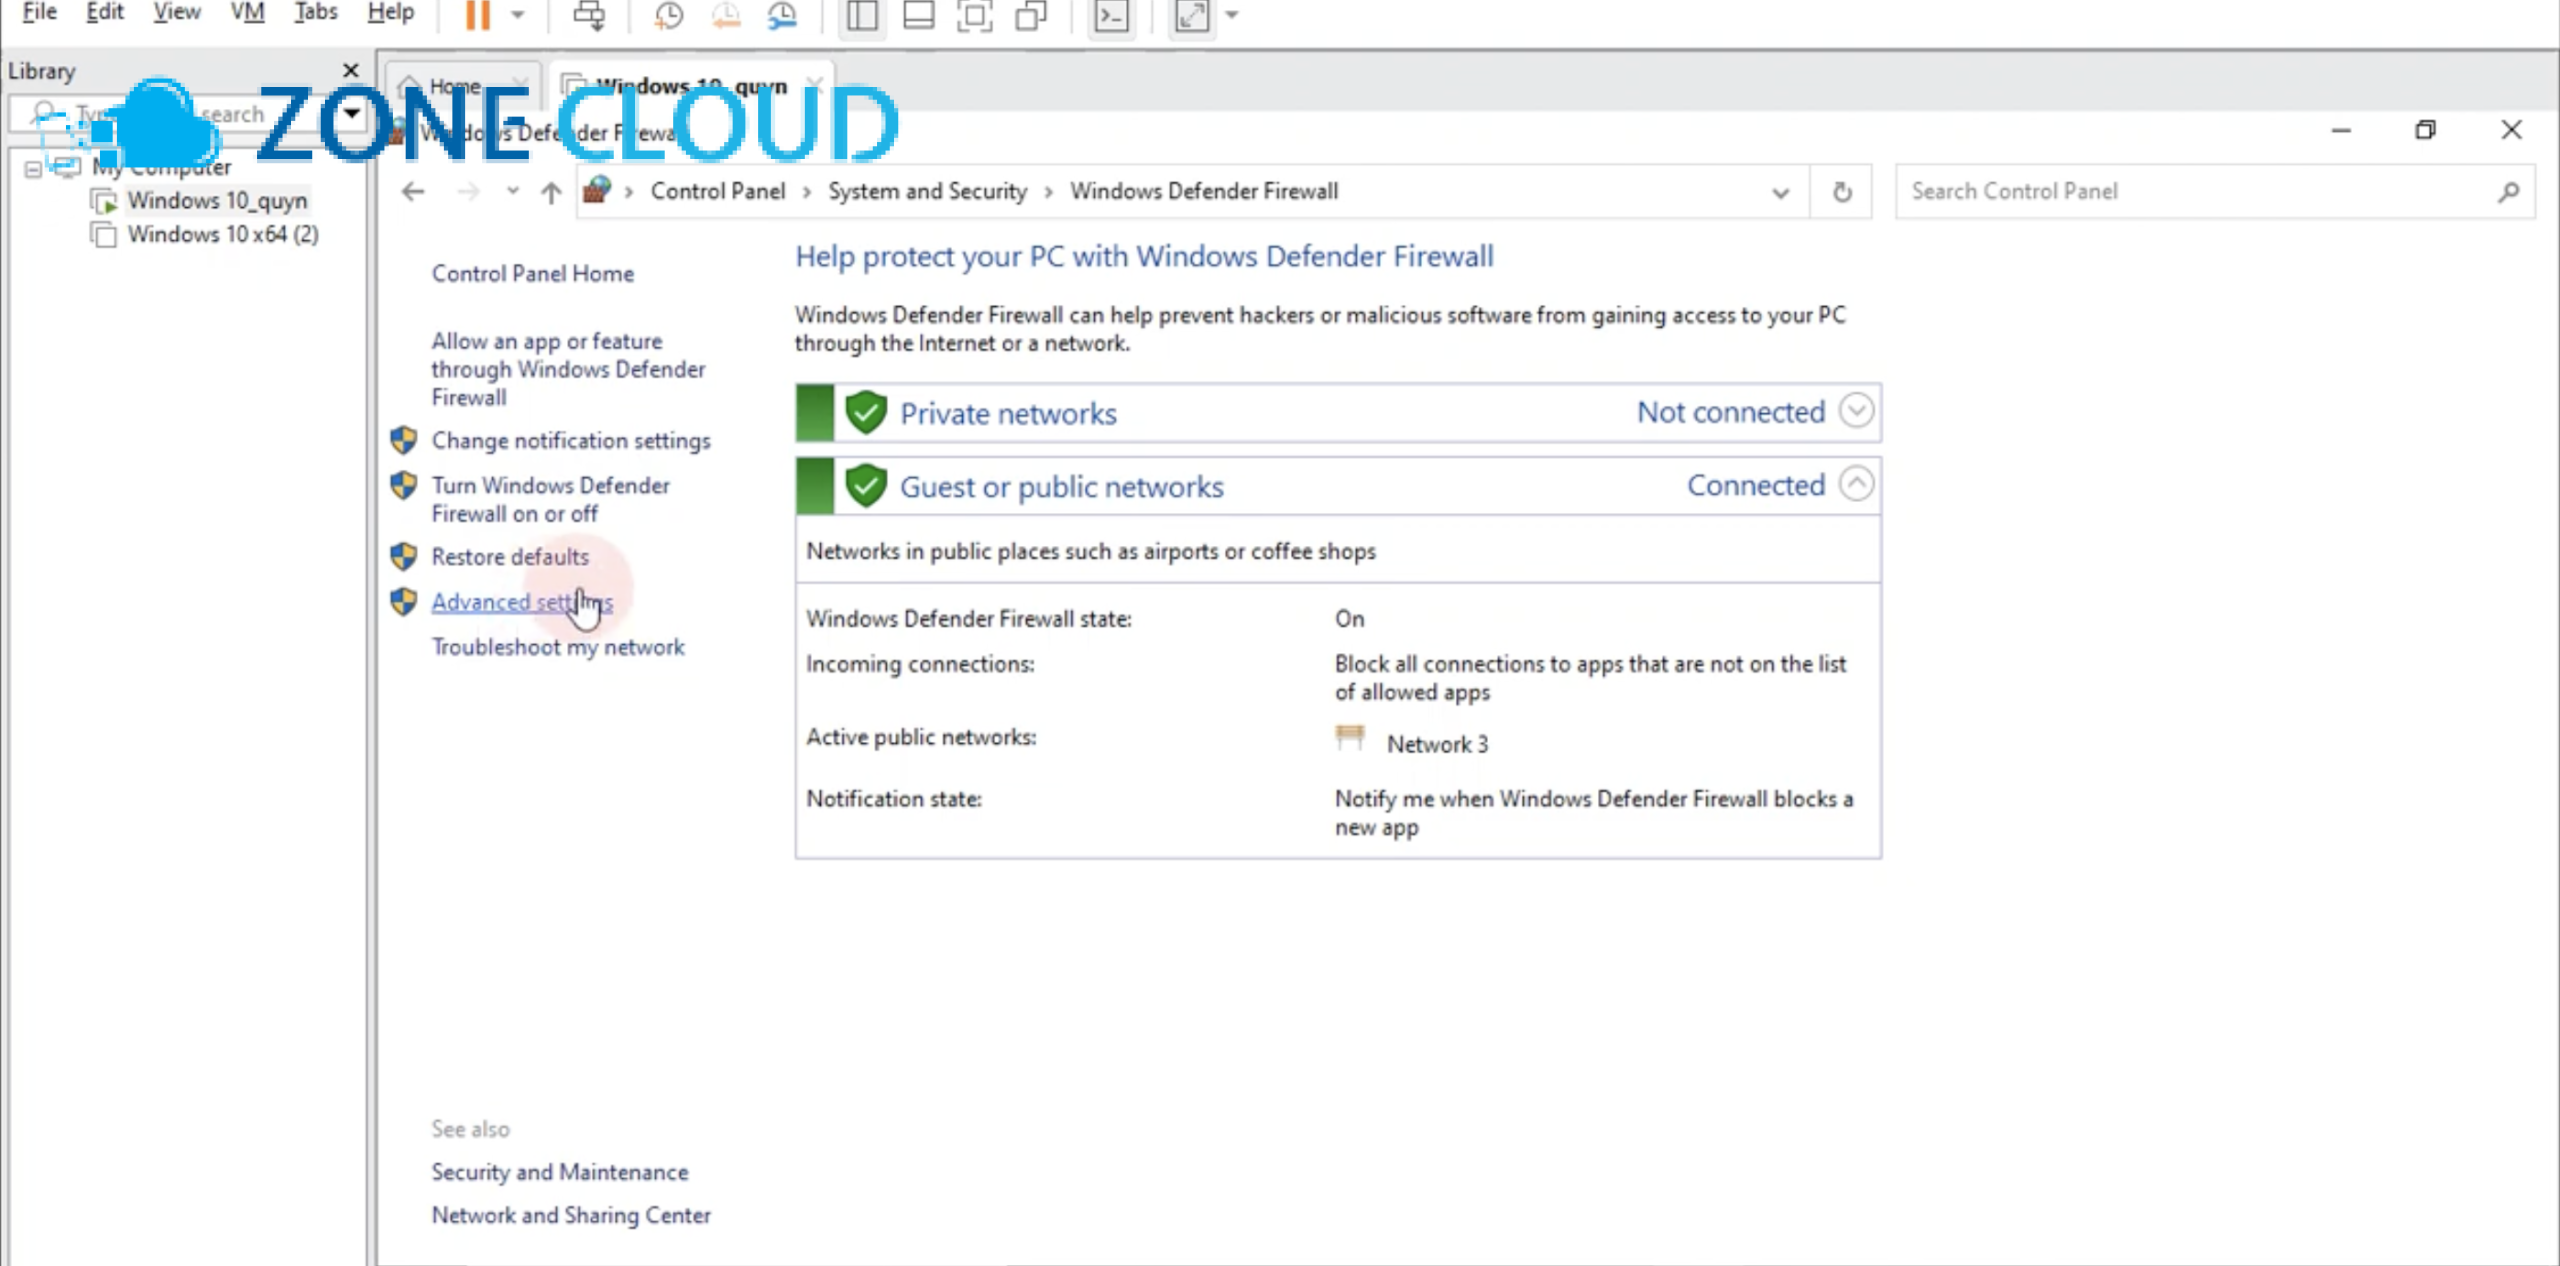Click the Connected status text
This screenshot has height=1266, width=2560.
[x=1756, y=485]
